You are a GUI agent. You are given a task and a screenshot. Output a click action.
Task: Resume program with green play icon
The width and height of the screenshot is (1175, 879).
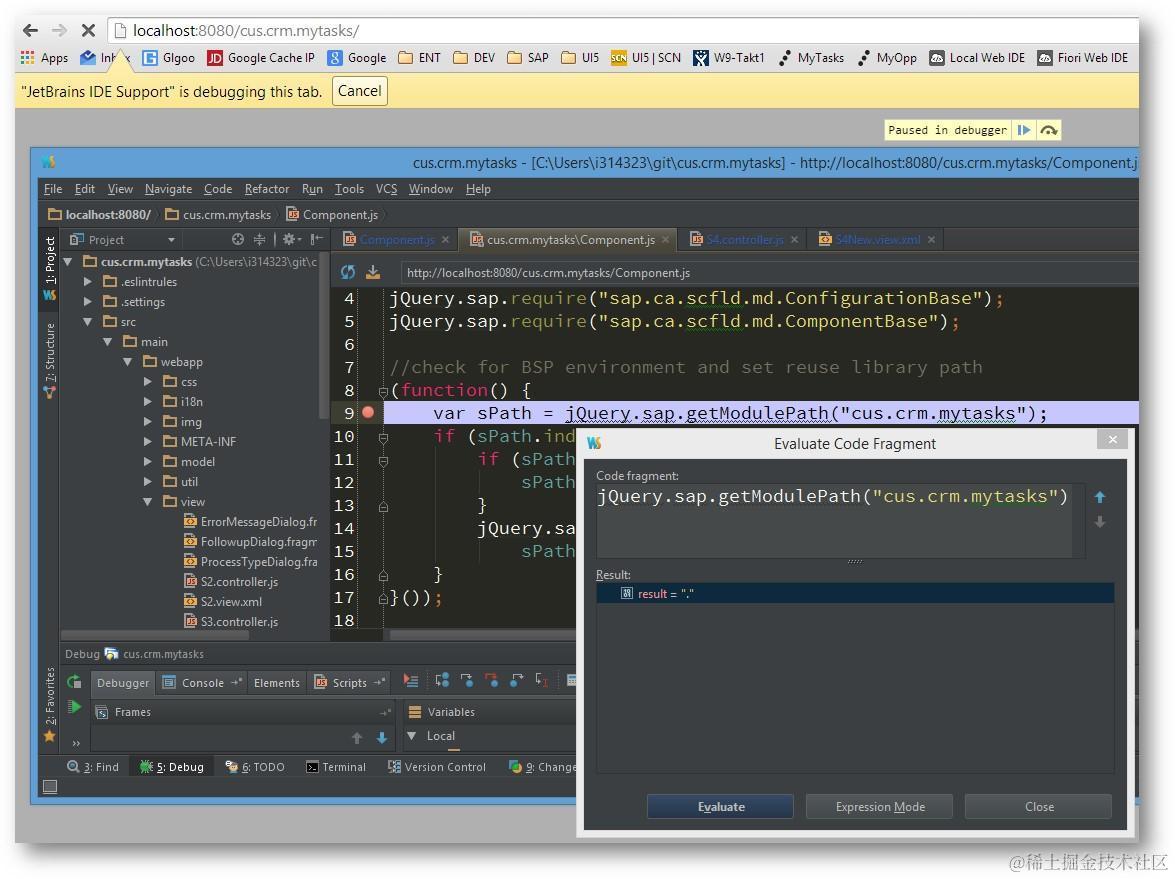coord(73,707)
